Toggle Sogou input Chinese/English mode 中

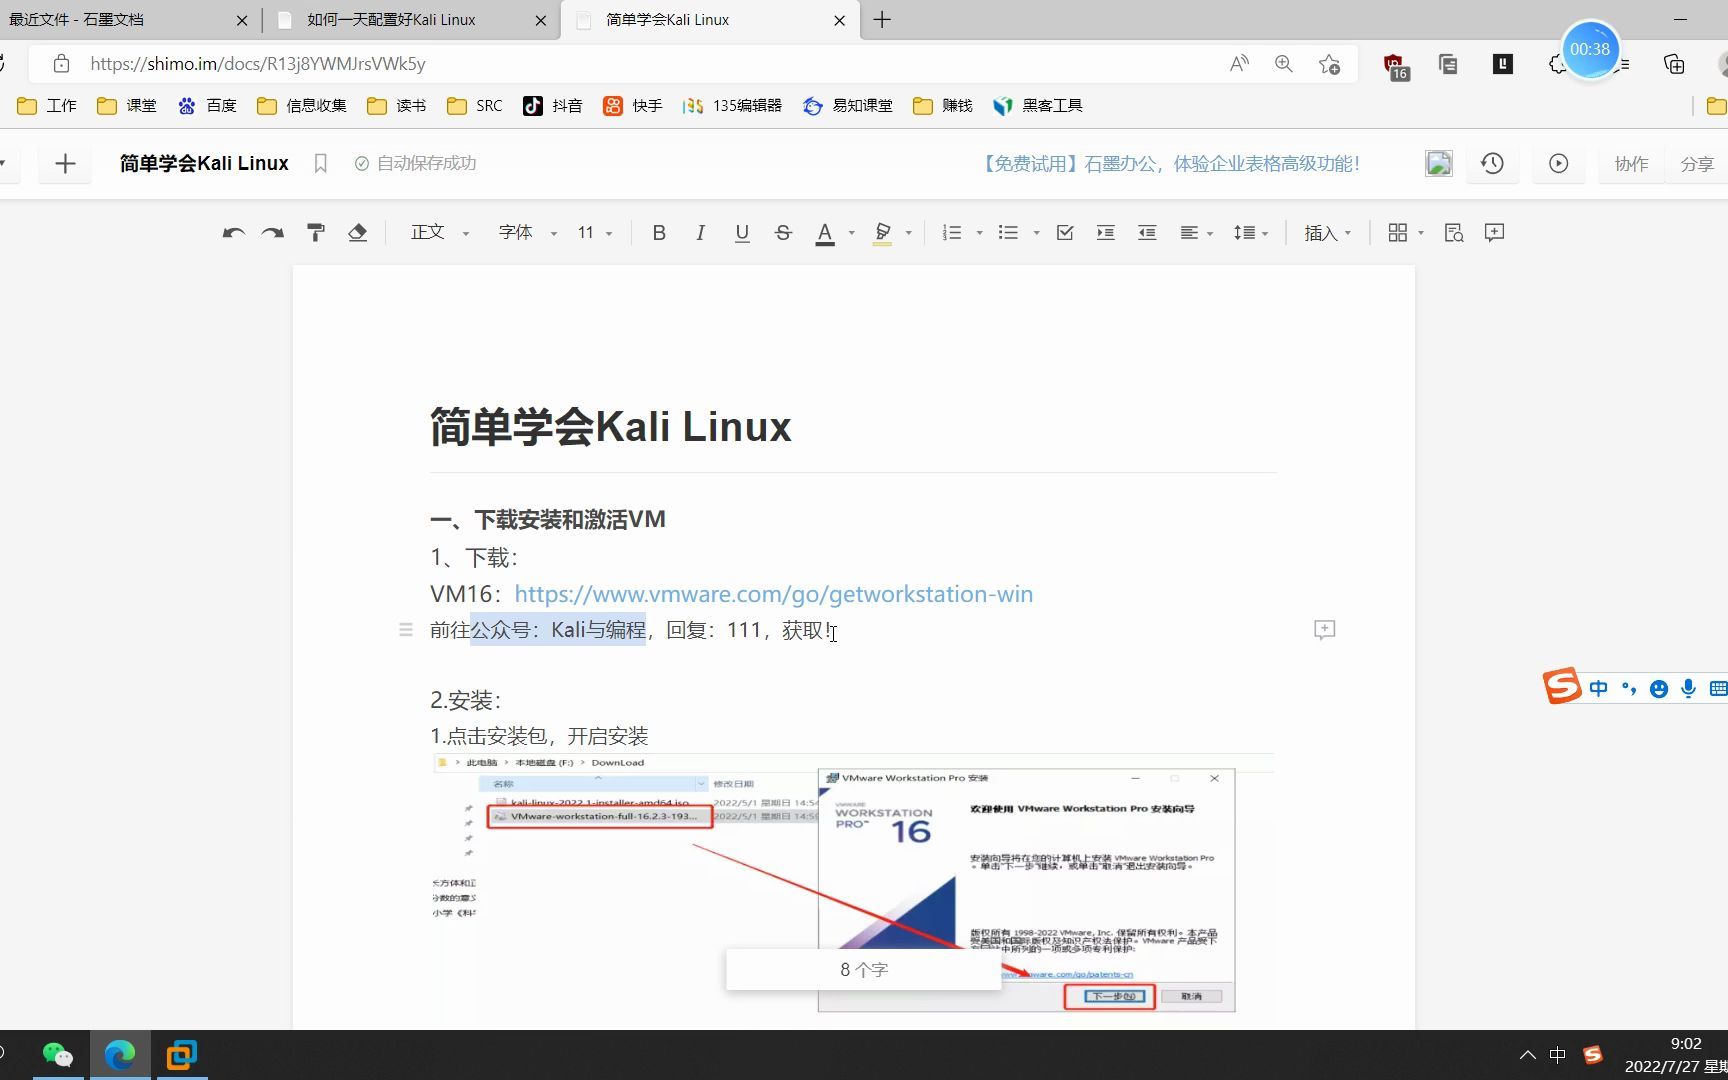pos(1598,688)
